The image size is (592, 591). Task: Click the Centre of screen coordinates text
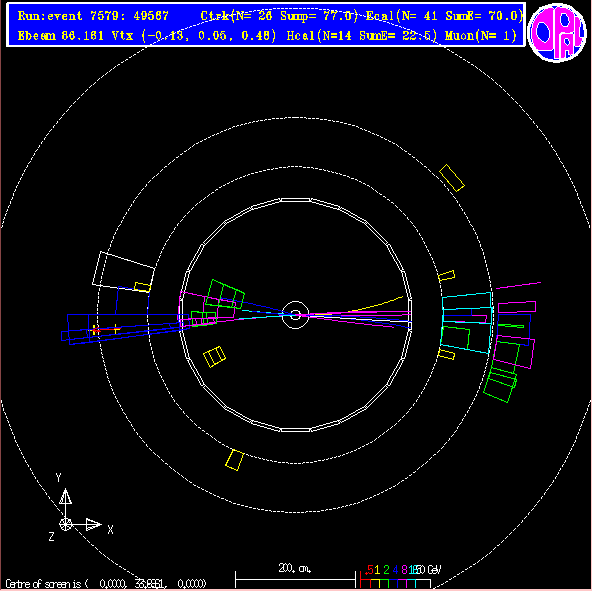coord(106,584)
